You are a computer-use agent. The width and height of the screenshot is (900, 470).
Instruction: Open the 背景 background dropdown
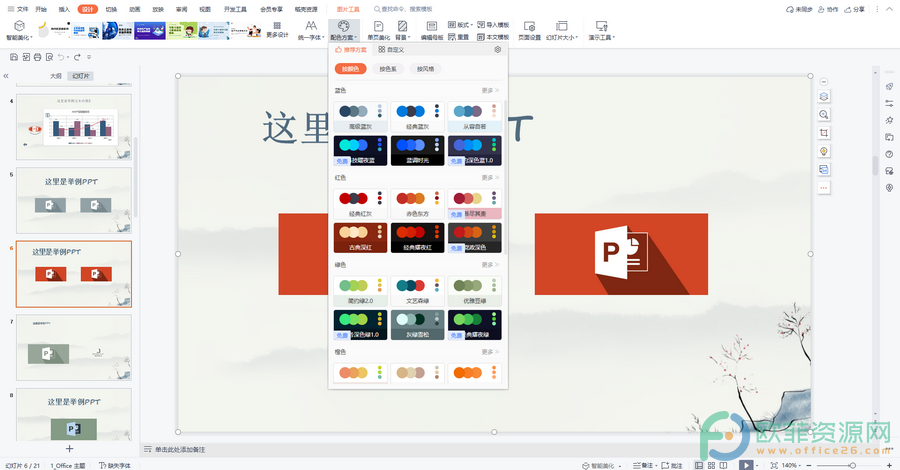tap(402, 30)
